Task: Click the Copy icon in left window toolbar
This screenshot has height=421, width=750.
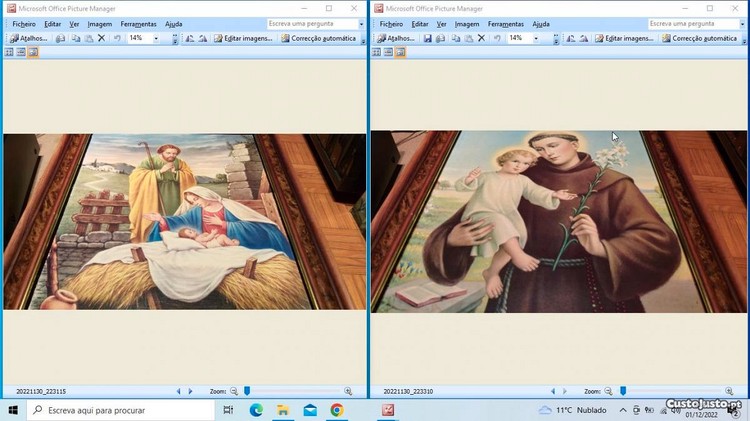Action: [76, 39]
